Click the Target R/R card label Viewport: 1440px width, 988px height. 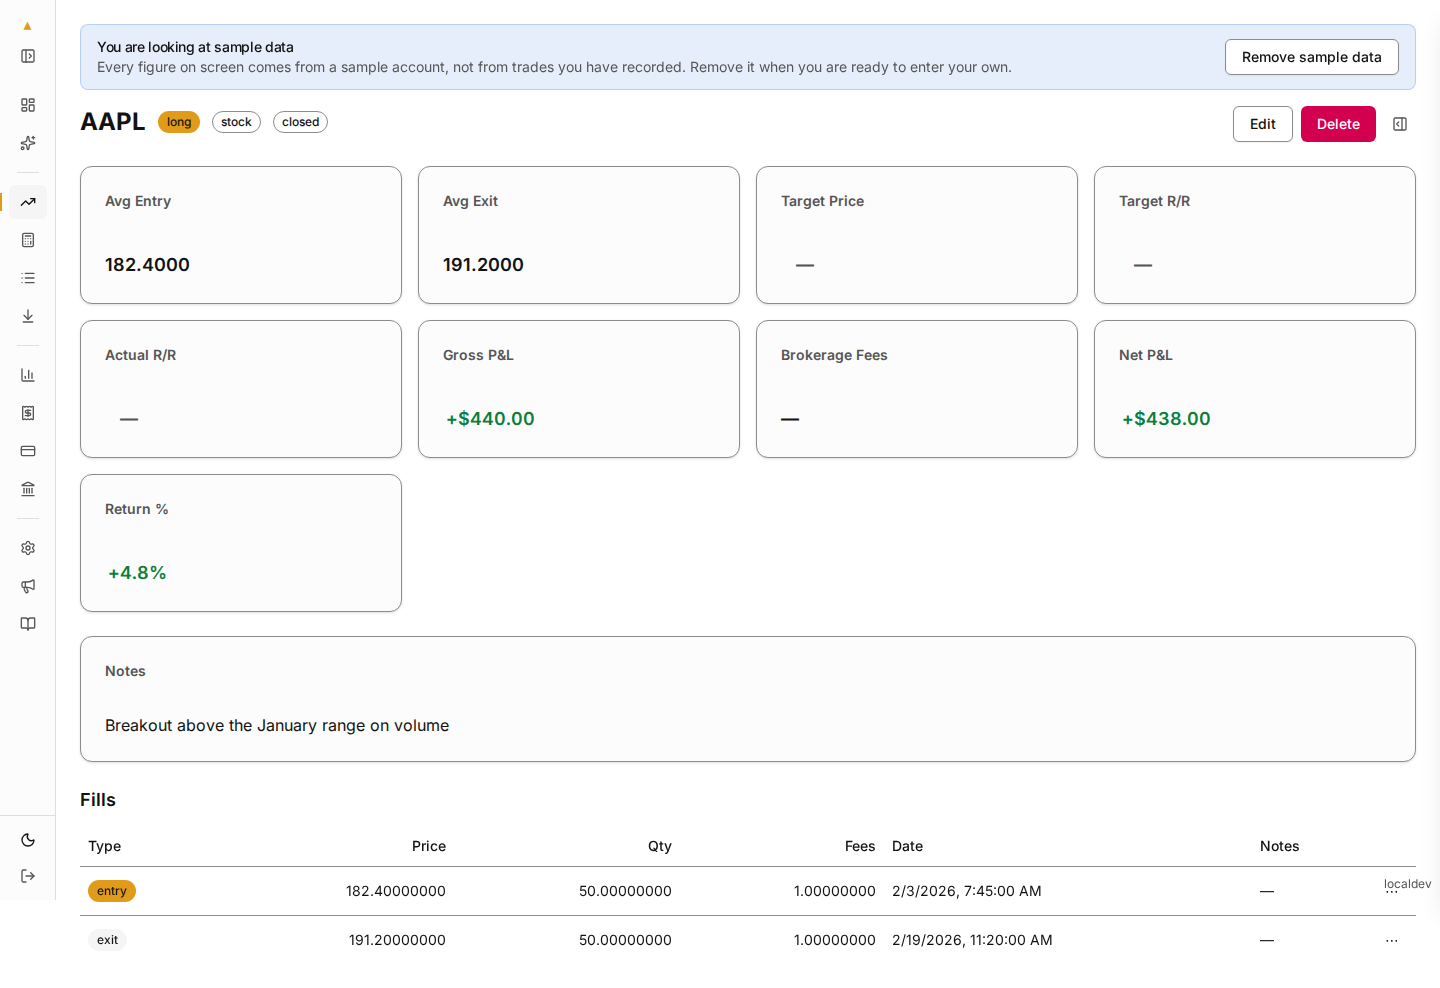point(1154,201)
